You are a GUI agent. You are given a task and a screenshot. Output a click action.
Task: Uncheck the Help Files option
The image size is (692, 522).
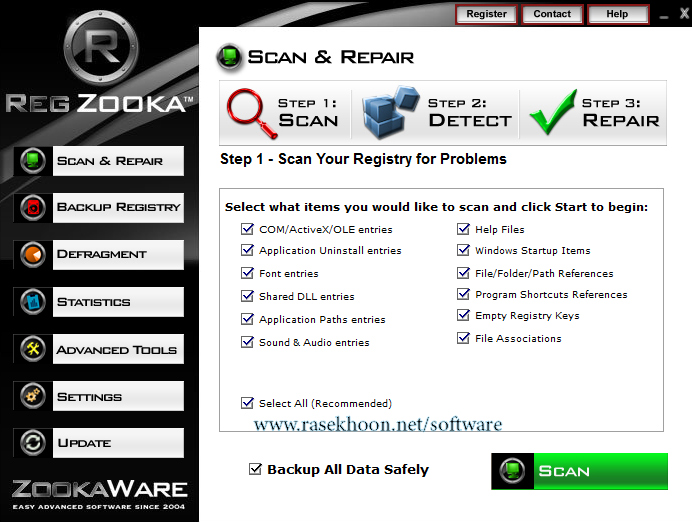tap(463, 229)
